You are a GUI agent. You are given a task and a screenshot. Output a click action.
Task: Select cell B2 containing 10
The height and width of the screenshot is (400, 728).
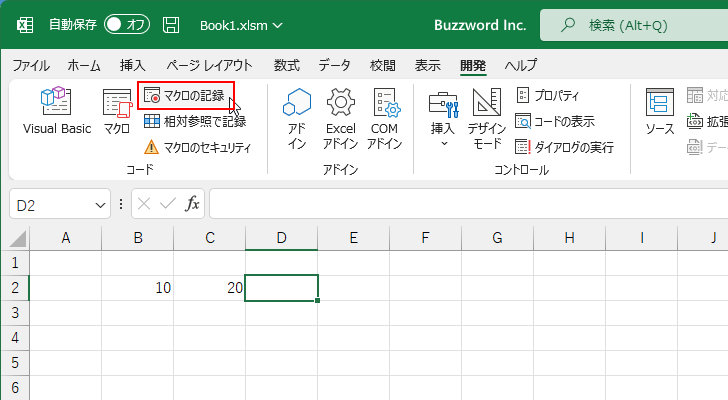138,288
